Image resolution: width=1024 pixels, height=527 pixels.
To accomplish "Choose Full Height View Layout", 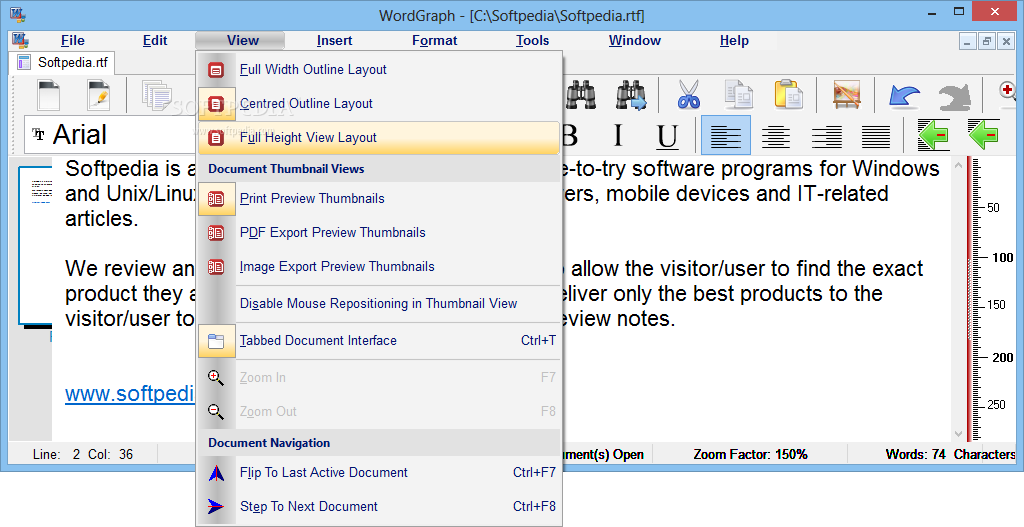I will pos(379,137).
